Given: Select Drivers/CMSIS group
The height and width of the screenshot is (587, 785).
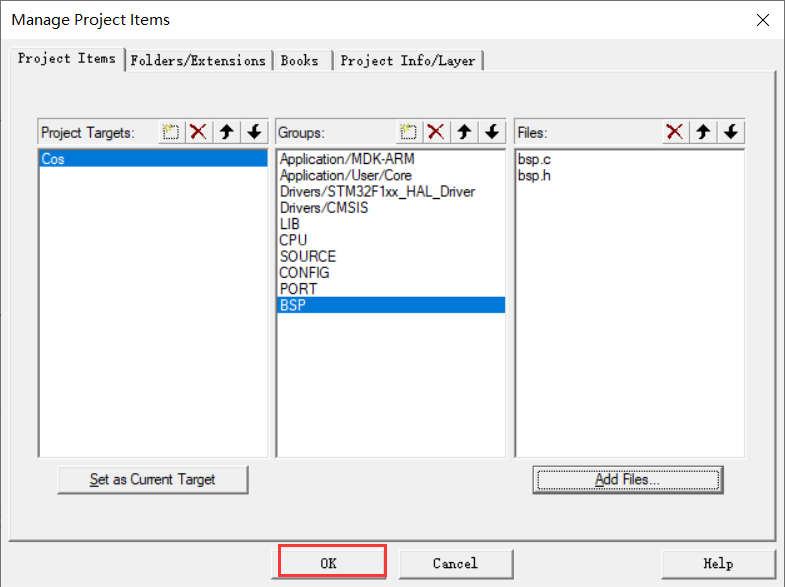Looking at the screenshot, I should pyautogui.click(x=390, y=207).
